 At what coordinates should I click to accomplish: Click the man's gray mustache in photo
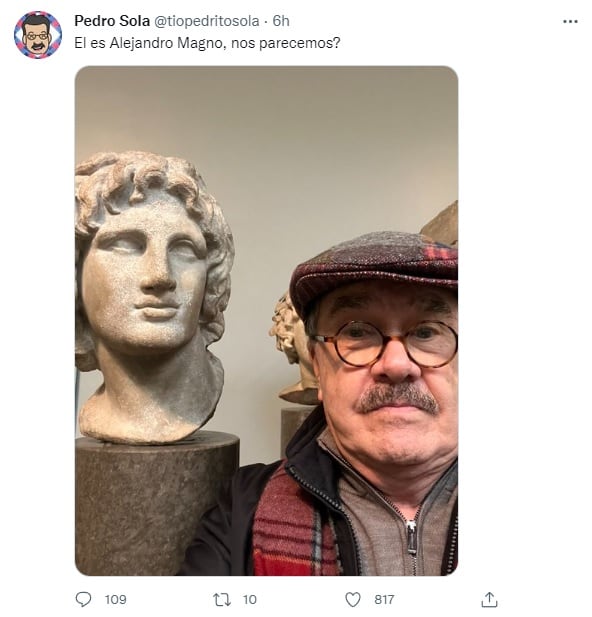point(398,398)
